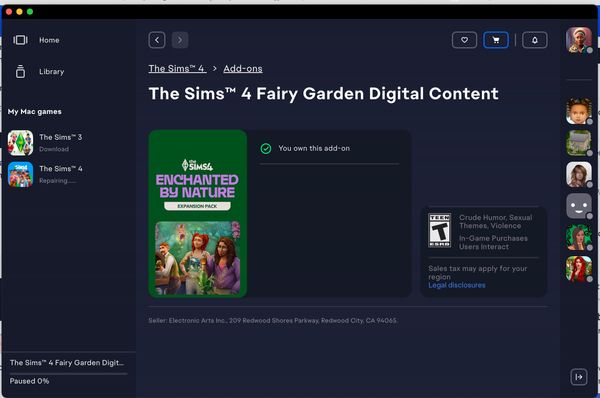Image resolution: width=600 pixels, height=398 pixels.
Task: Open the default grey smiley friend avatar
Action: [579, 206]
